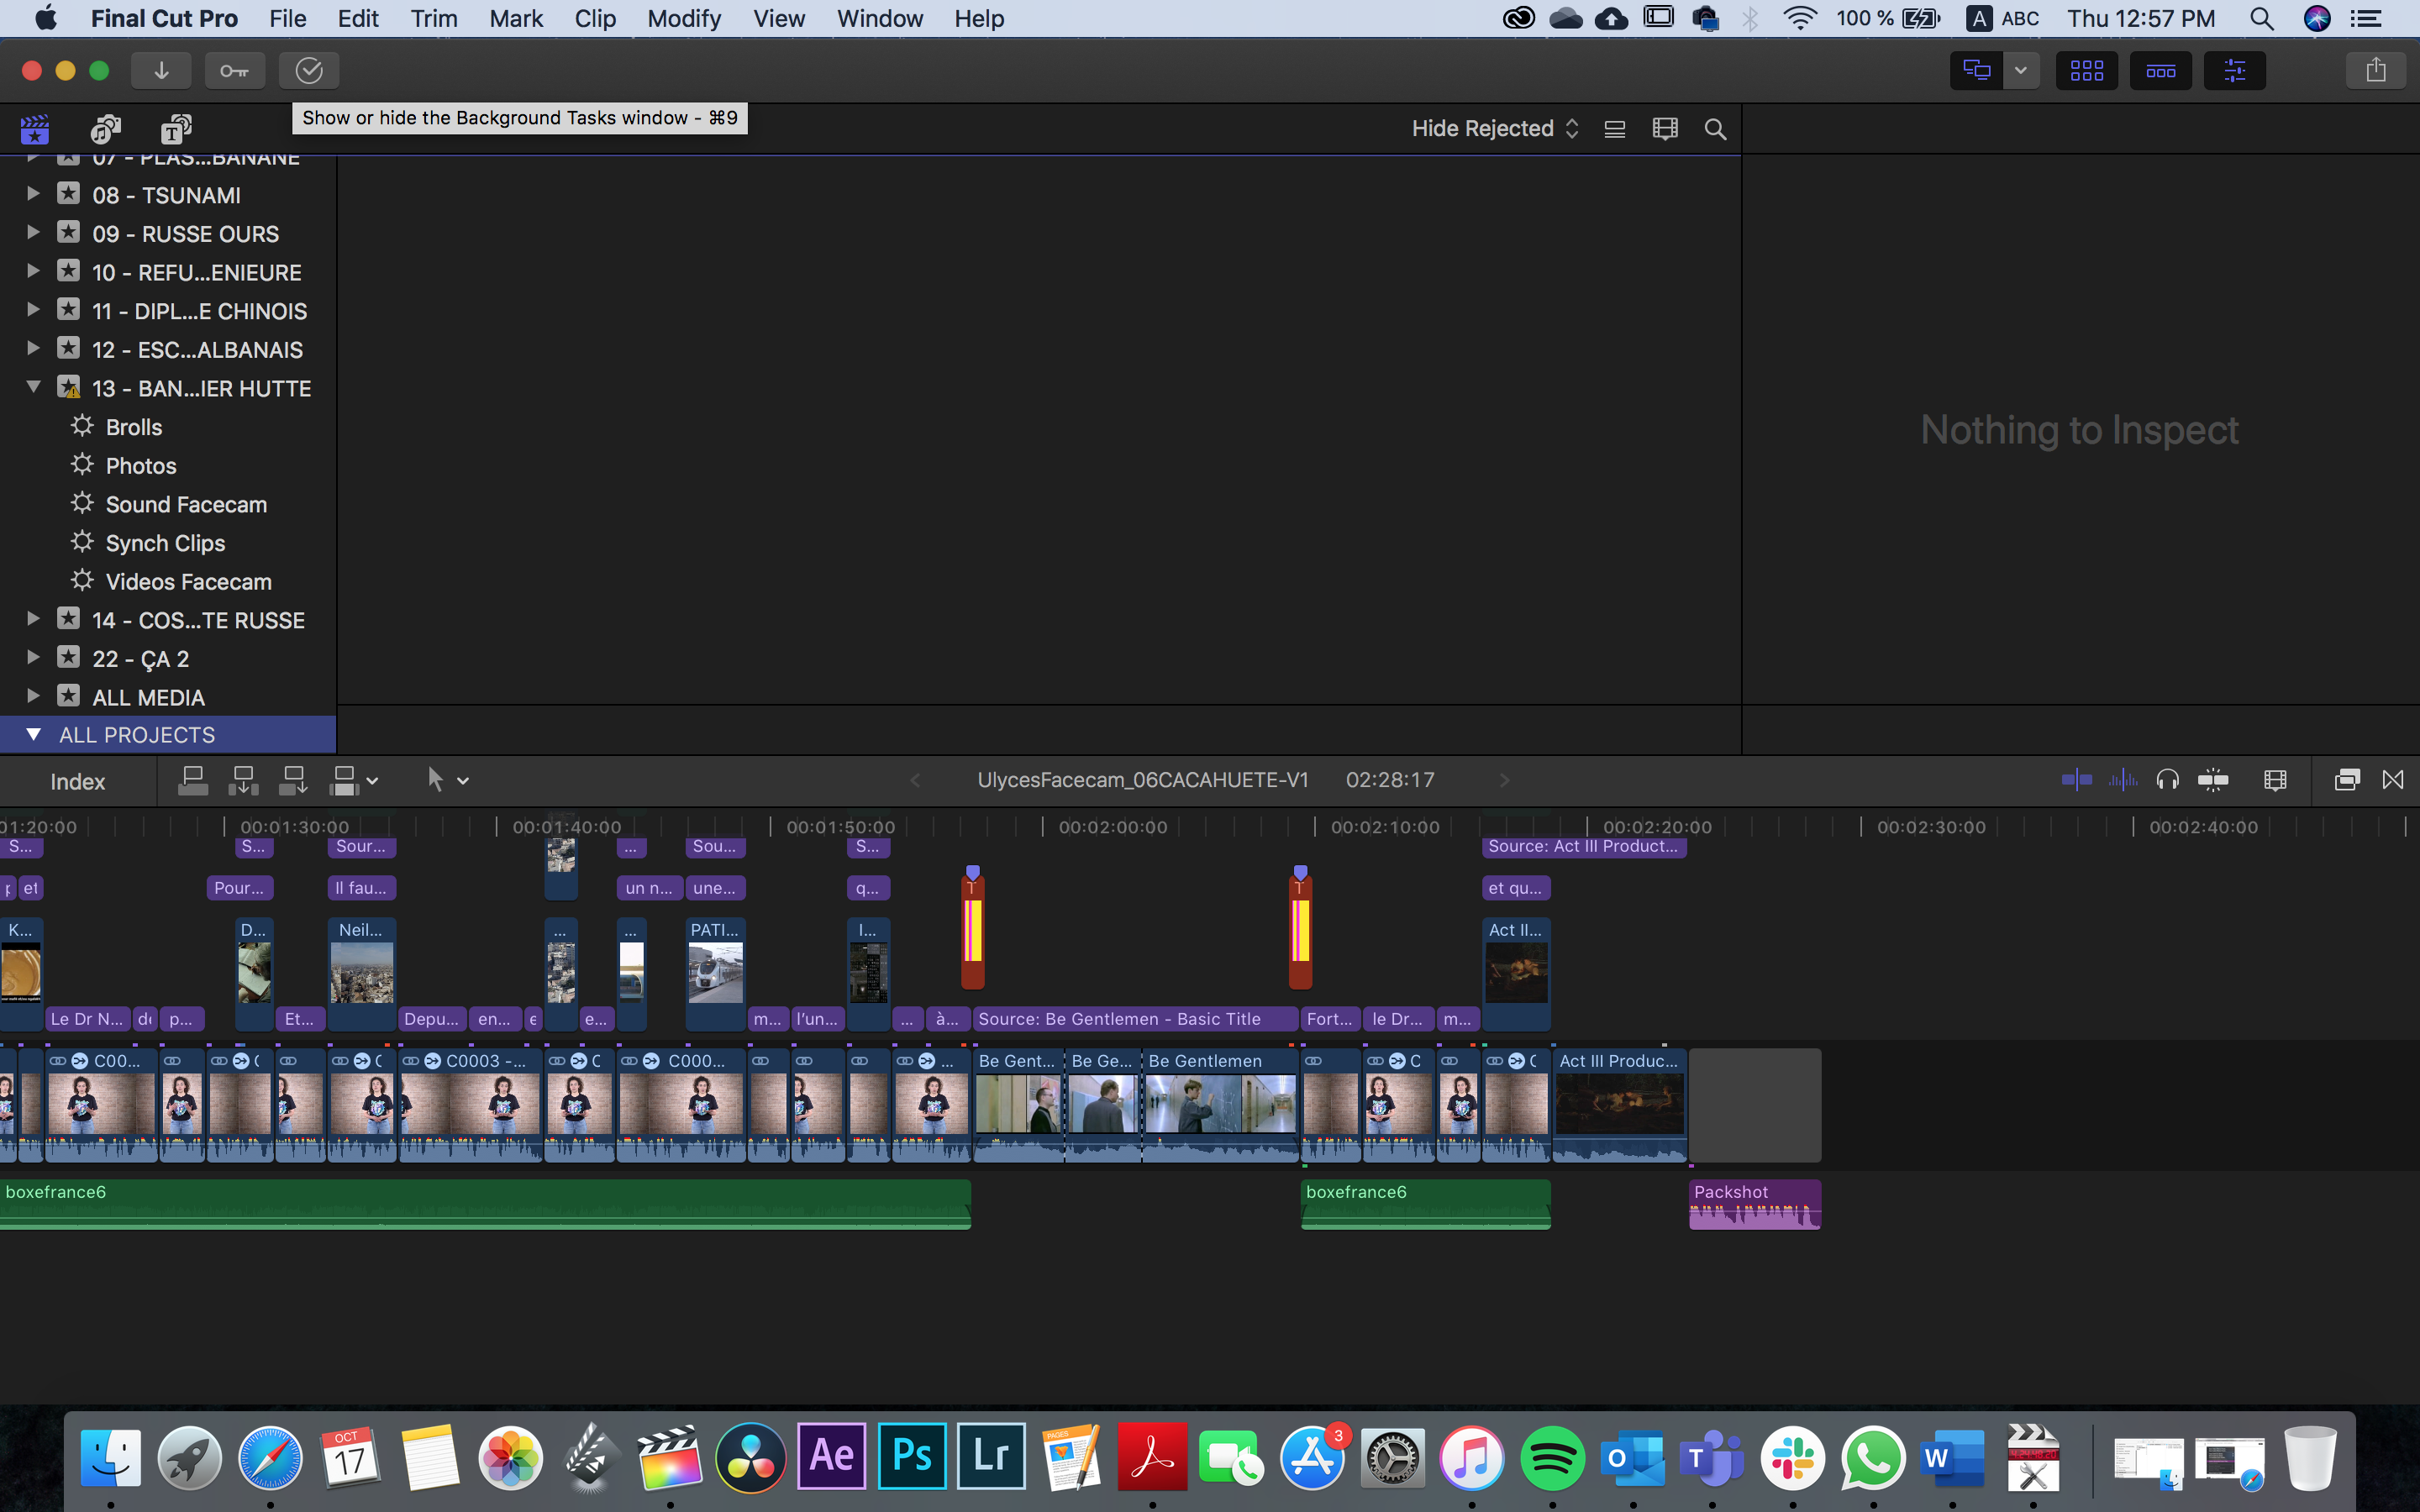The height and width of the screenshot is (1512, 2420).
Task: Toggle the Inspector sliders panel button
Action: click(2234, 70)
